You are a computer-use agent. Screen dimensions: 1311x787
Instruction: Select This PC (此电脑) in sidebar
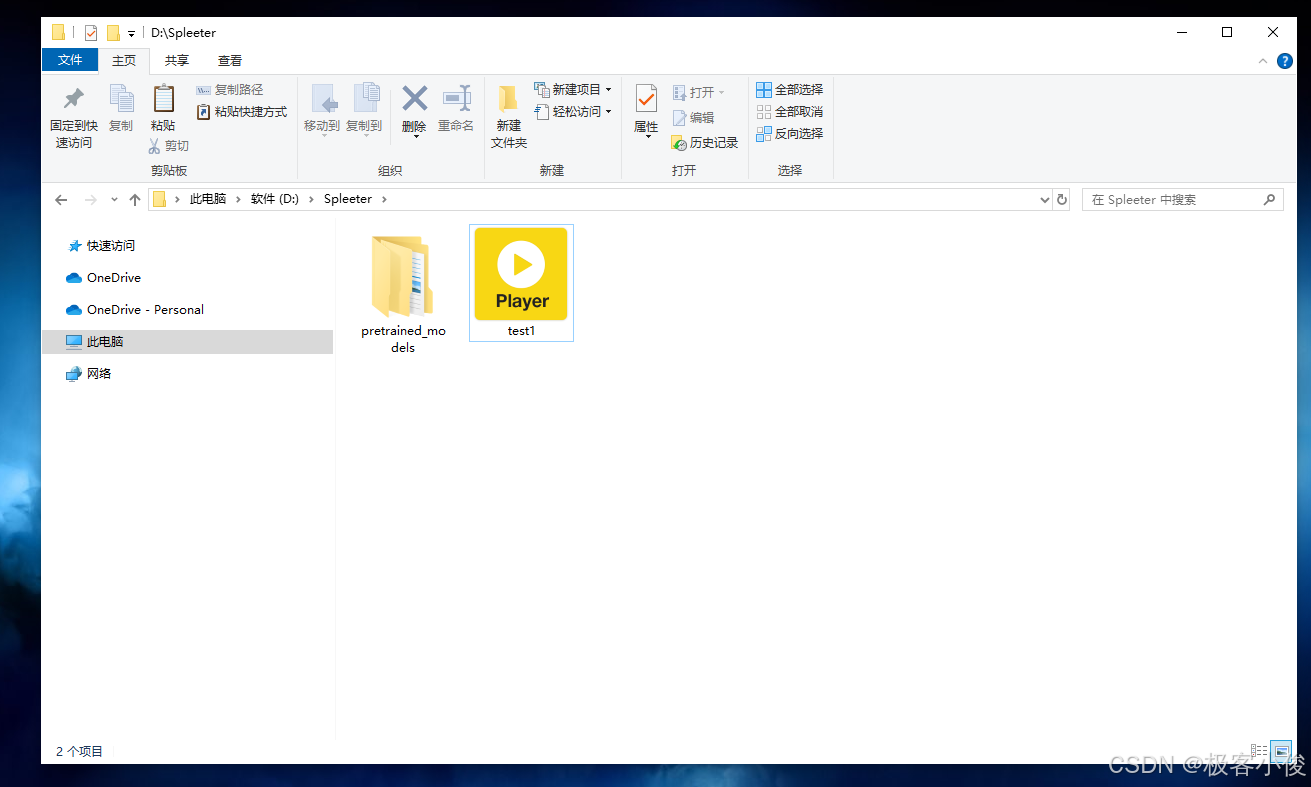tap(187, 342)
